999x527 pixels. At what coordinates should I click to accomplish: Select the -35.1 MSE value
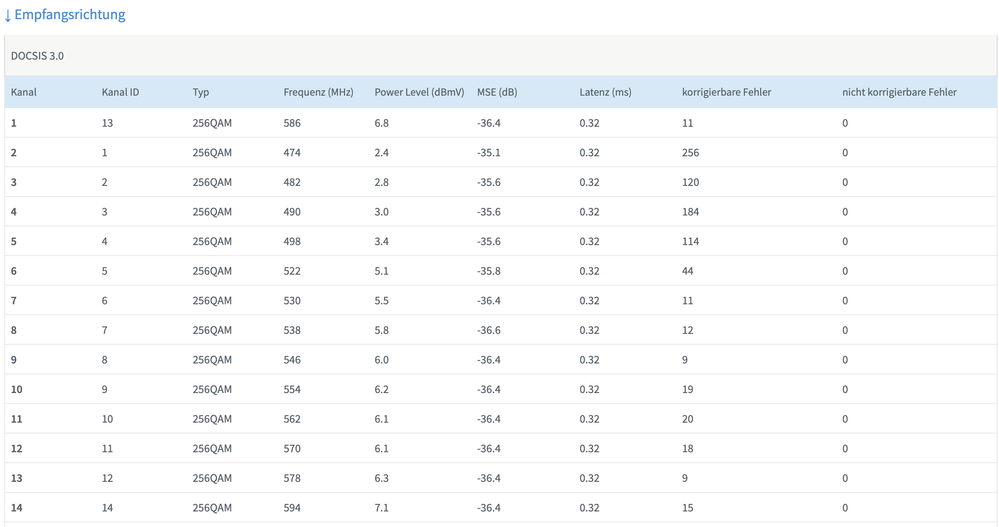coord(489,153)
